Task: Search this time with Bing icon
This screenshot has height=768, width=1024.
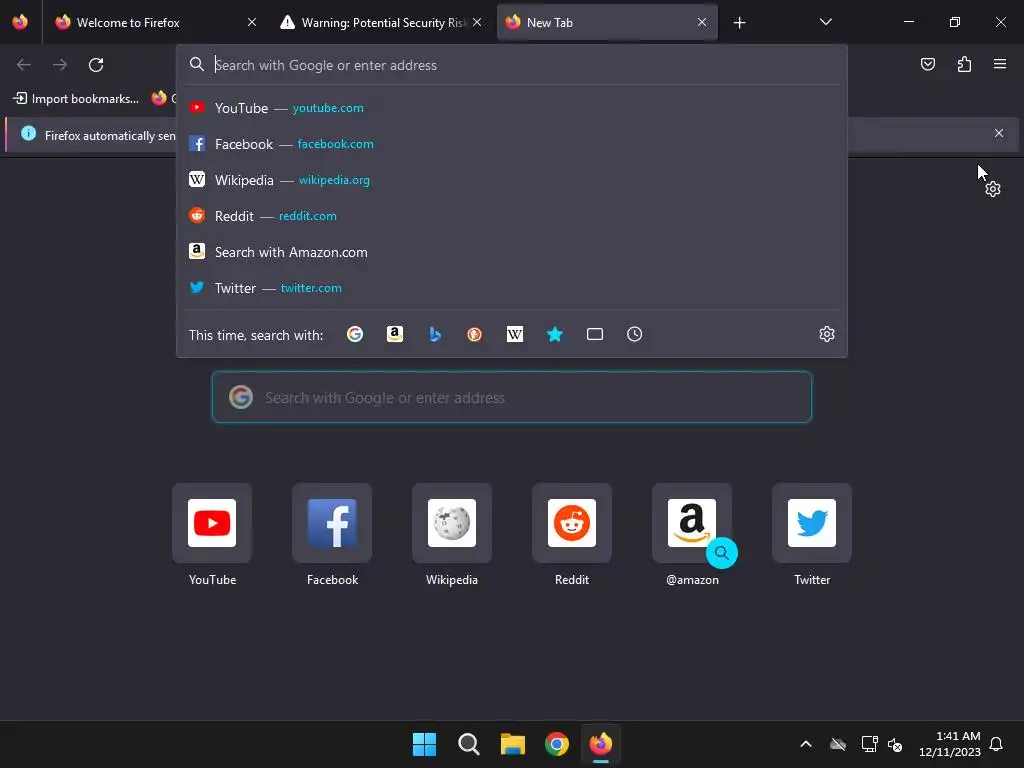Action: 435,334
